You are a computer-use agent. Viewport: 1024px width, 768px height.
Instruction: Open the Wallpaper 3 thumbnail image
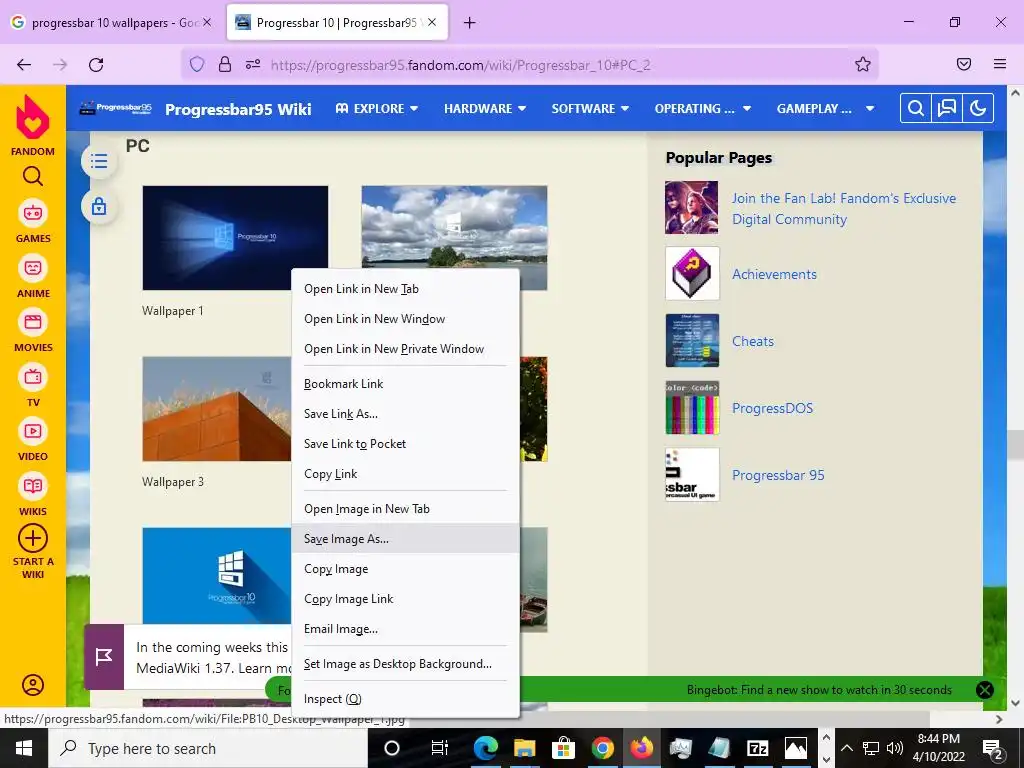point(216,409)
